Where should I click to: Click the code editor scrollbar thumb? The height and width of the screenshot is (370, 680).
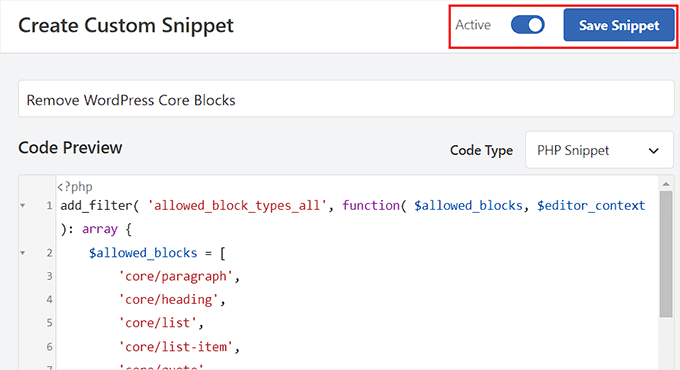(x=666, y=254)
